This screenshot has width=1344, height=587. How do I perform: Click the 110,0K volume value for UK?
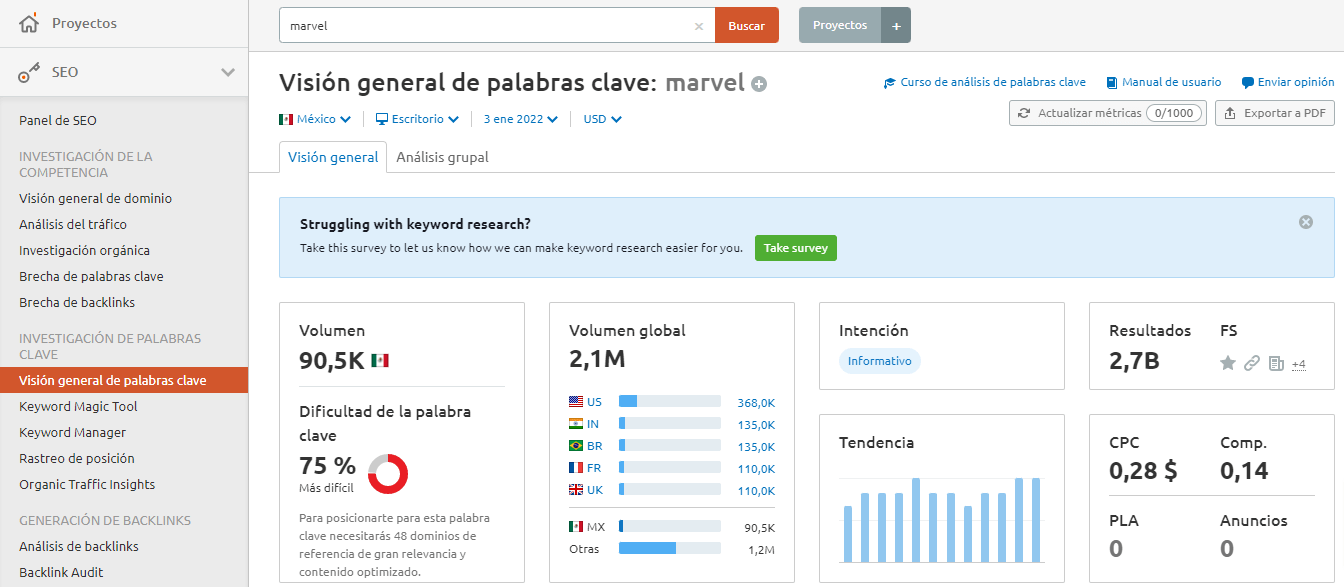click(x=756, y=491)
